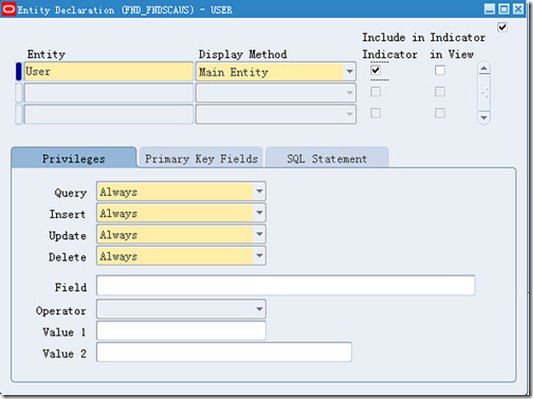533x399 pixels.
Task: Expand the Update privilege dropdown
Action: 259,234
